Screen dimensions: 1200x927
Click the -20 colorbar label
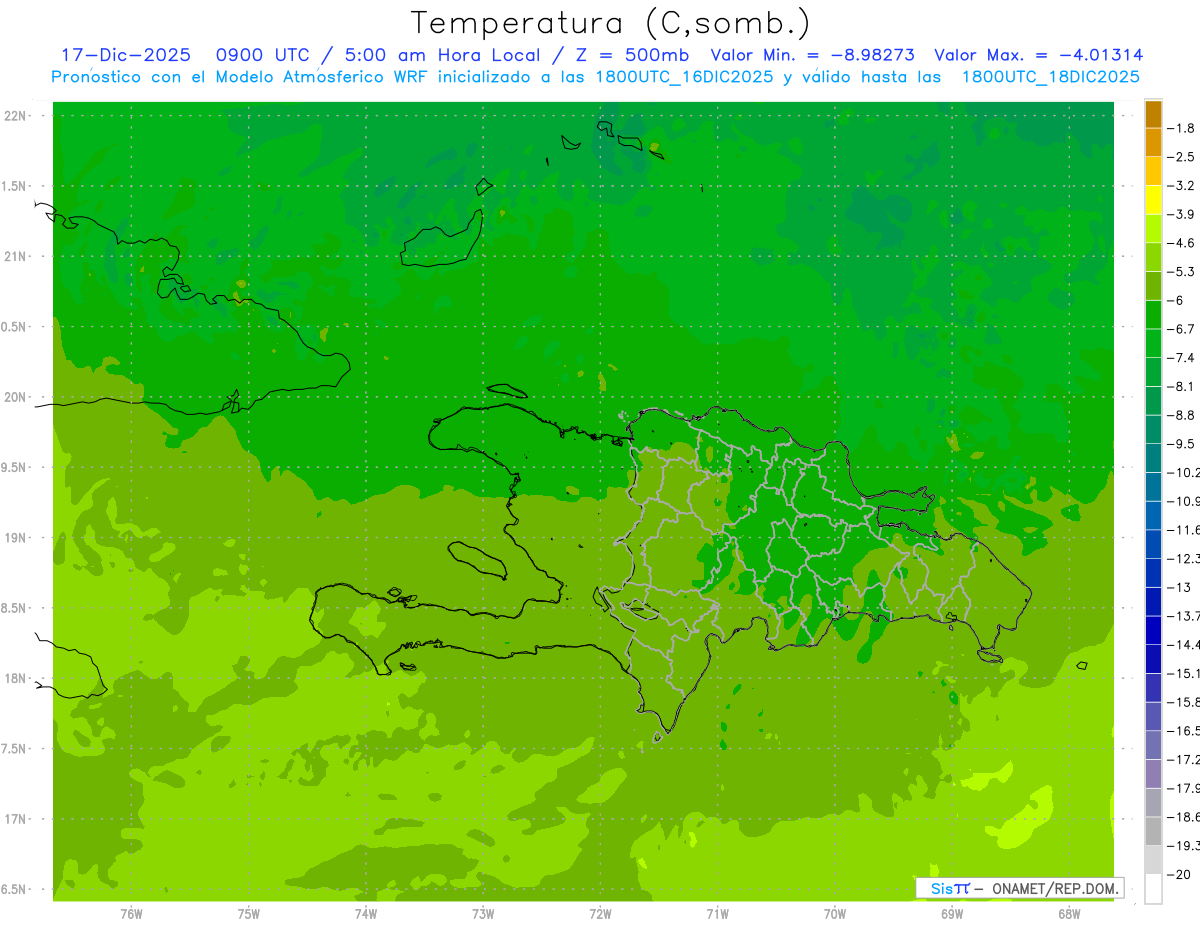pos(1180,873)
